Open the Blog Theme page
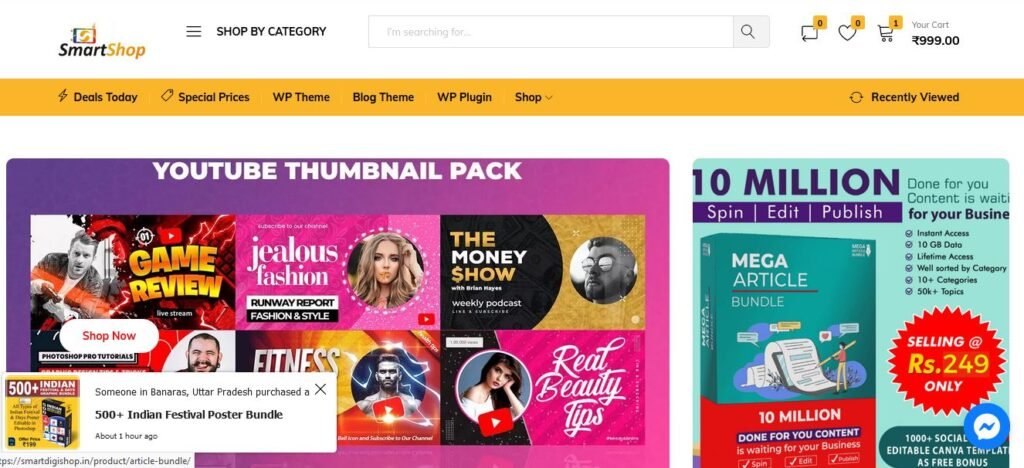This screenshot has height=468, width=1024. coord(383,97)
